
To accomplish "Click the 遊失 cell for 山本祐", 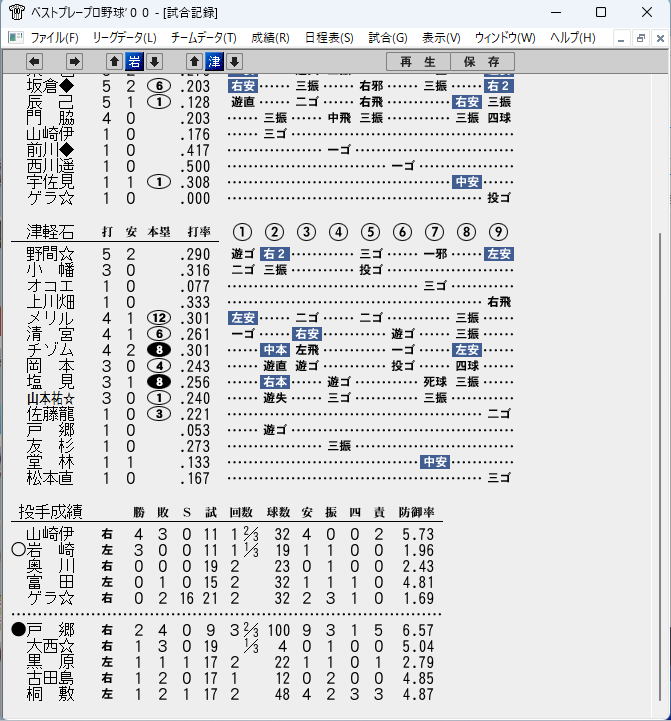I will click(x=275, y=398).
